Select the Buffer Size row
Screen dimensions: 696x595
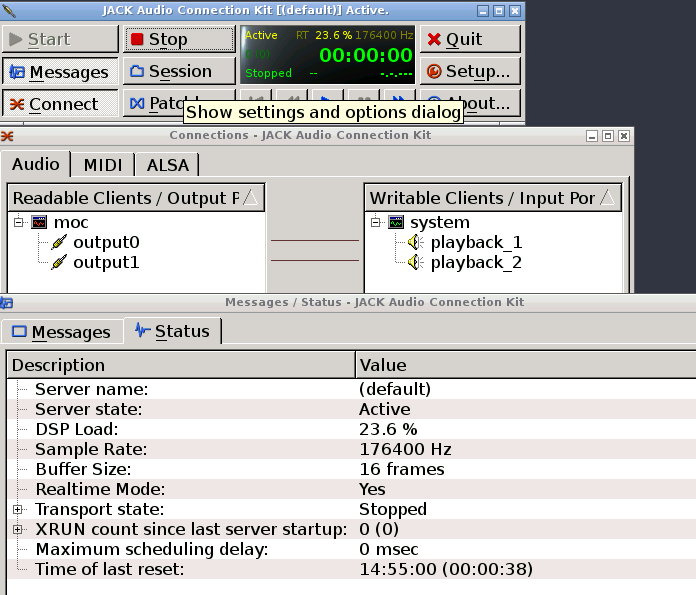[x=352, y=469]
